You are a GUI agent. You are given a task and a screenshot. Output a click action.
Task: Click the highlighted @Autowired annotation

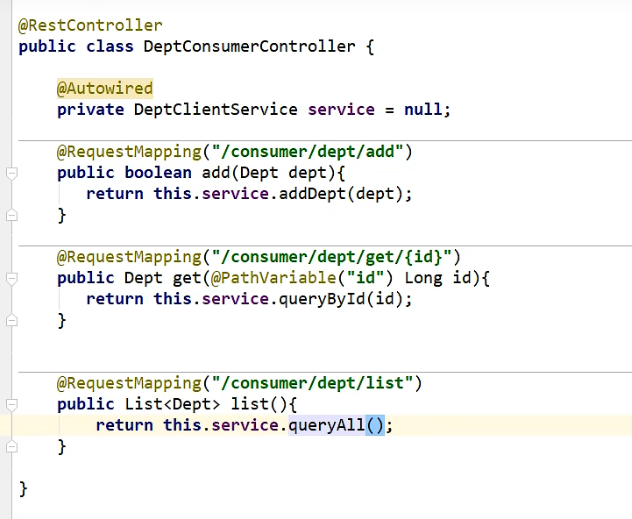click(105, 88)
